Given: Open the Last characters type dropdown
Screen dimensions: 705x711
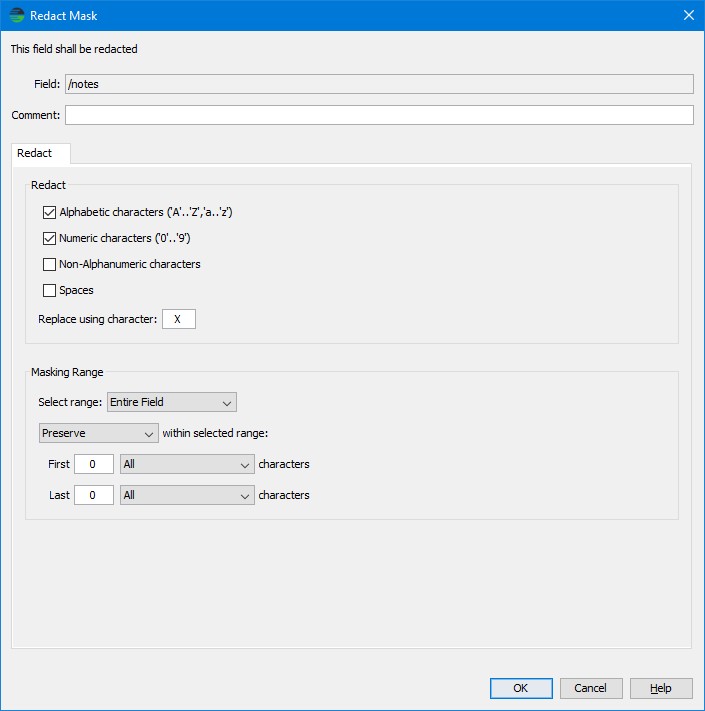Looking at the screenshot, I should 187,495.
